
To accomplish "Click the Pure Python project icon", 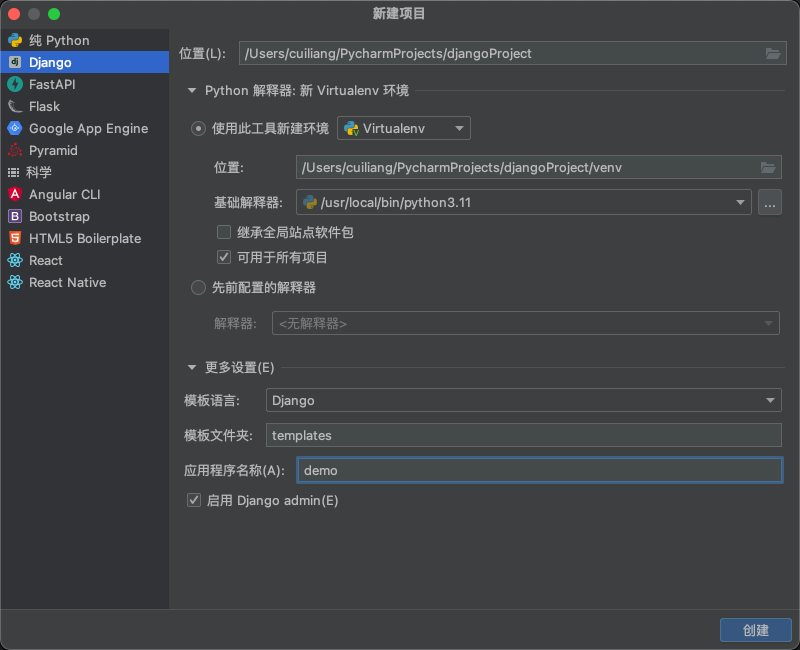I will (x=15, y=40).
